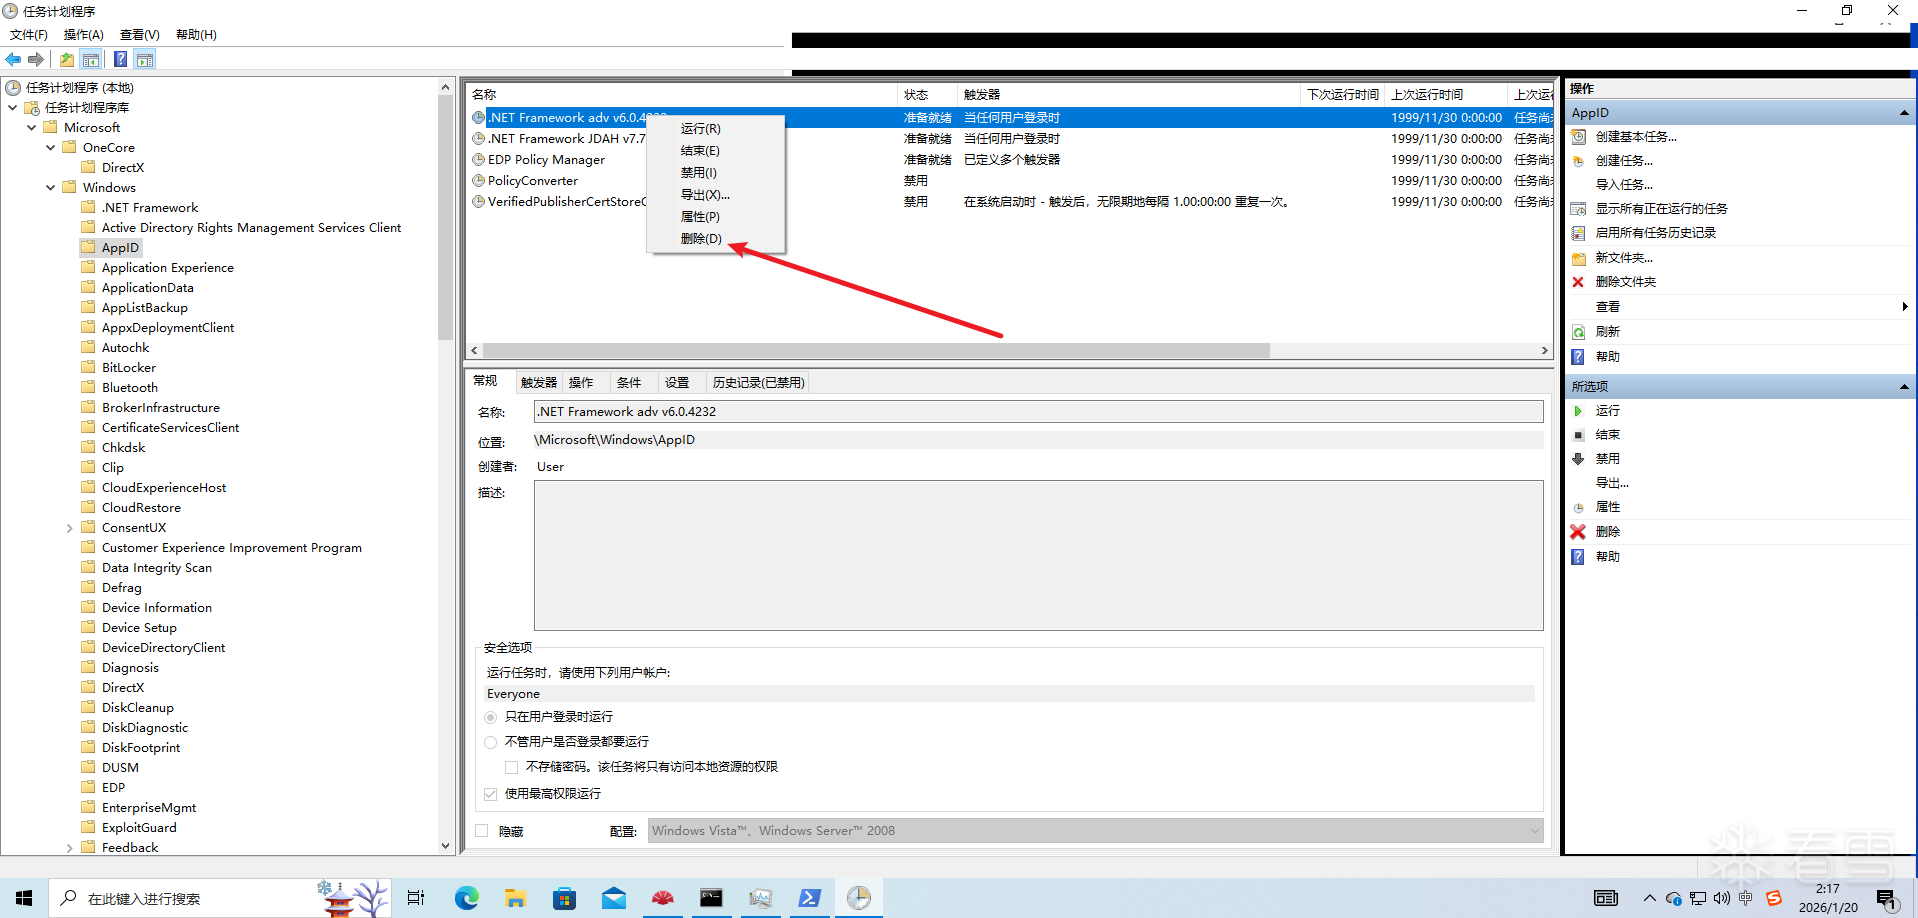Open the Configure for dropdown
Screen dimensions: 1918x918
pos(1095,831)
